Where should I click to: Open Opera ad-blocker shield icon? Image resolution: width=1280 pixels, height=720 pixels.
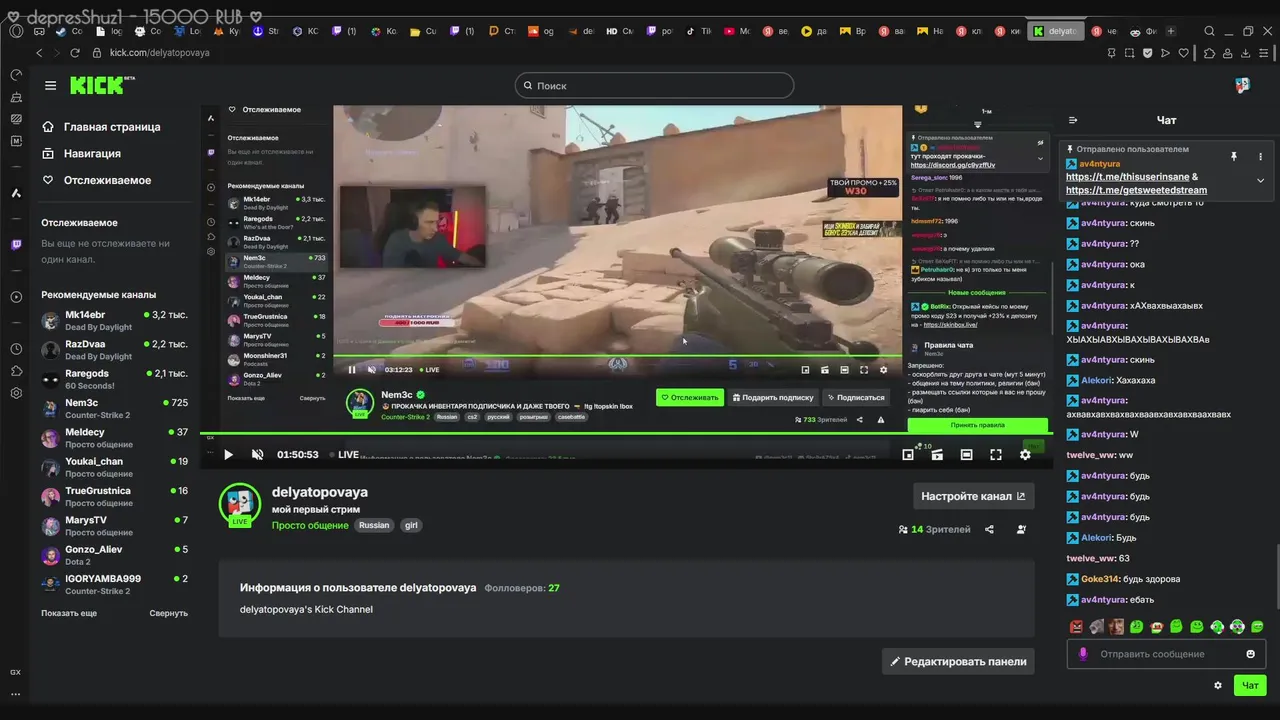click(1147, 53)
